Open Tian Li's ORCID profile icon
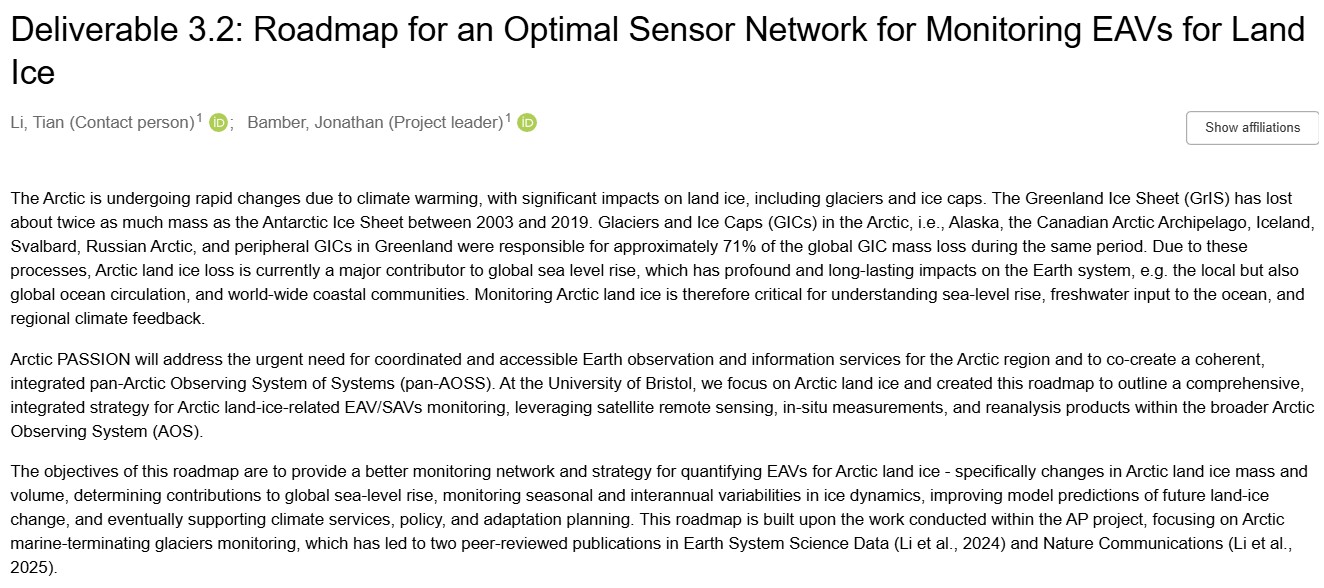1324x588 pixels. (x=218, y=123)
